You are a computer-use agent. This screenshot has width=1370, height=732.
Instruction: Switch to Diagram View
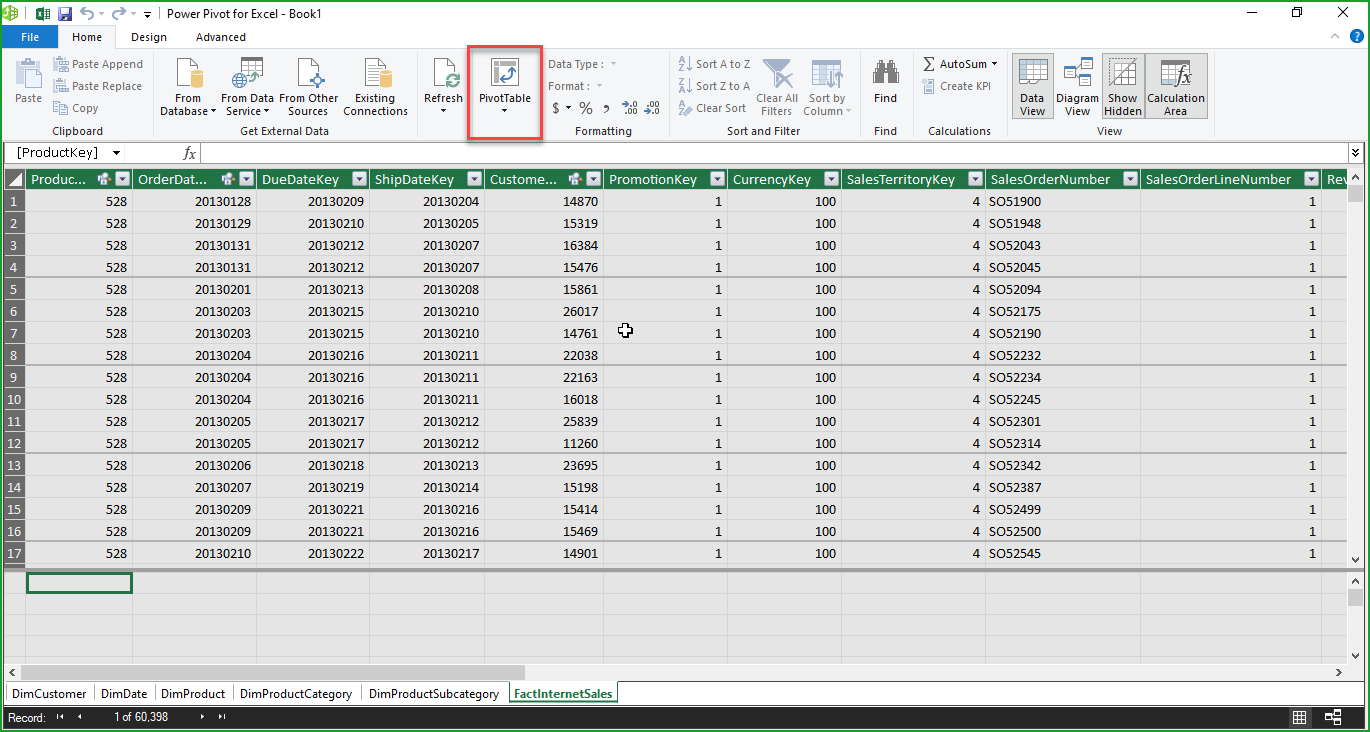[1078, 87]
